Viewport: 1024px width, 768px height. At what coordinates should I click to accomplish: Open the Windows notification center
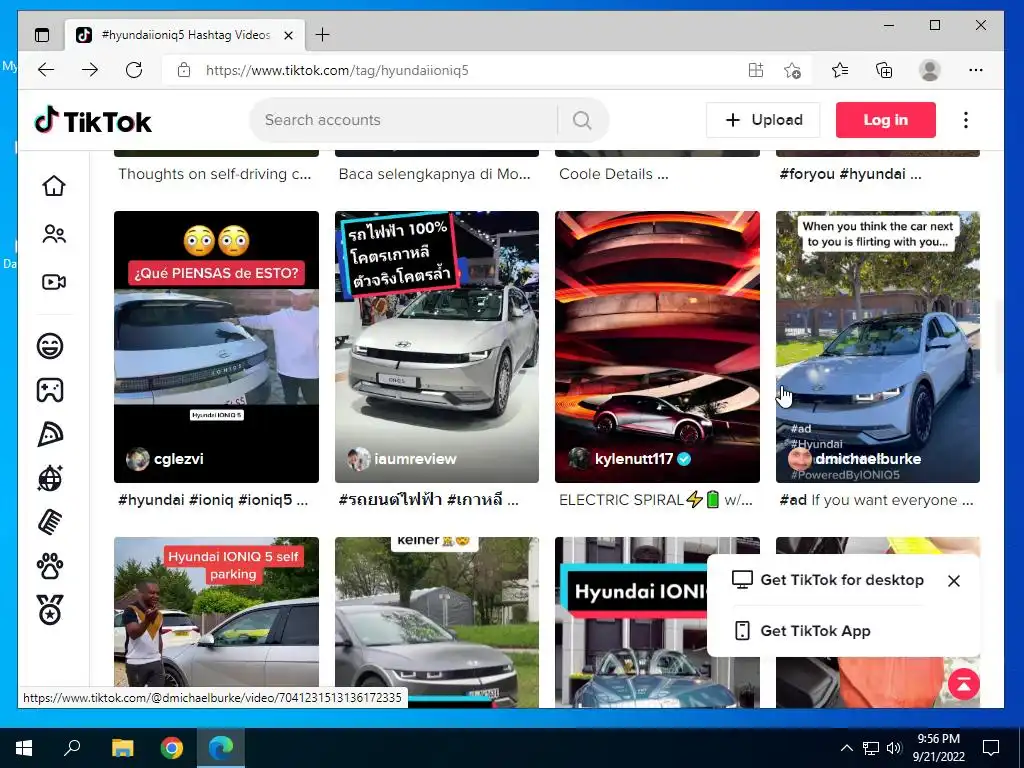pyautogui.click(x=991, y=748)
